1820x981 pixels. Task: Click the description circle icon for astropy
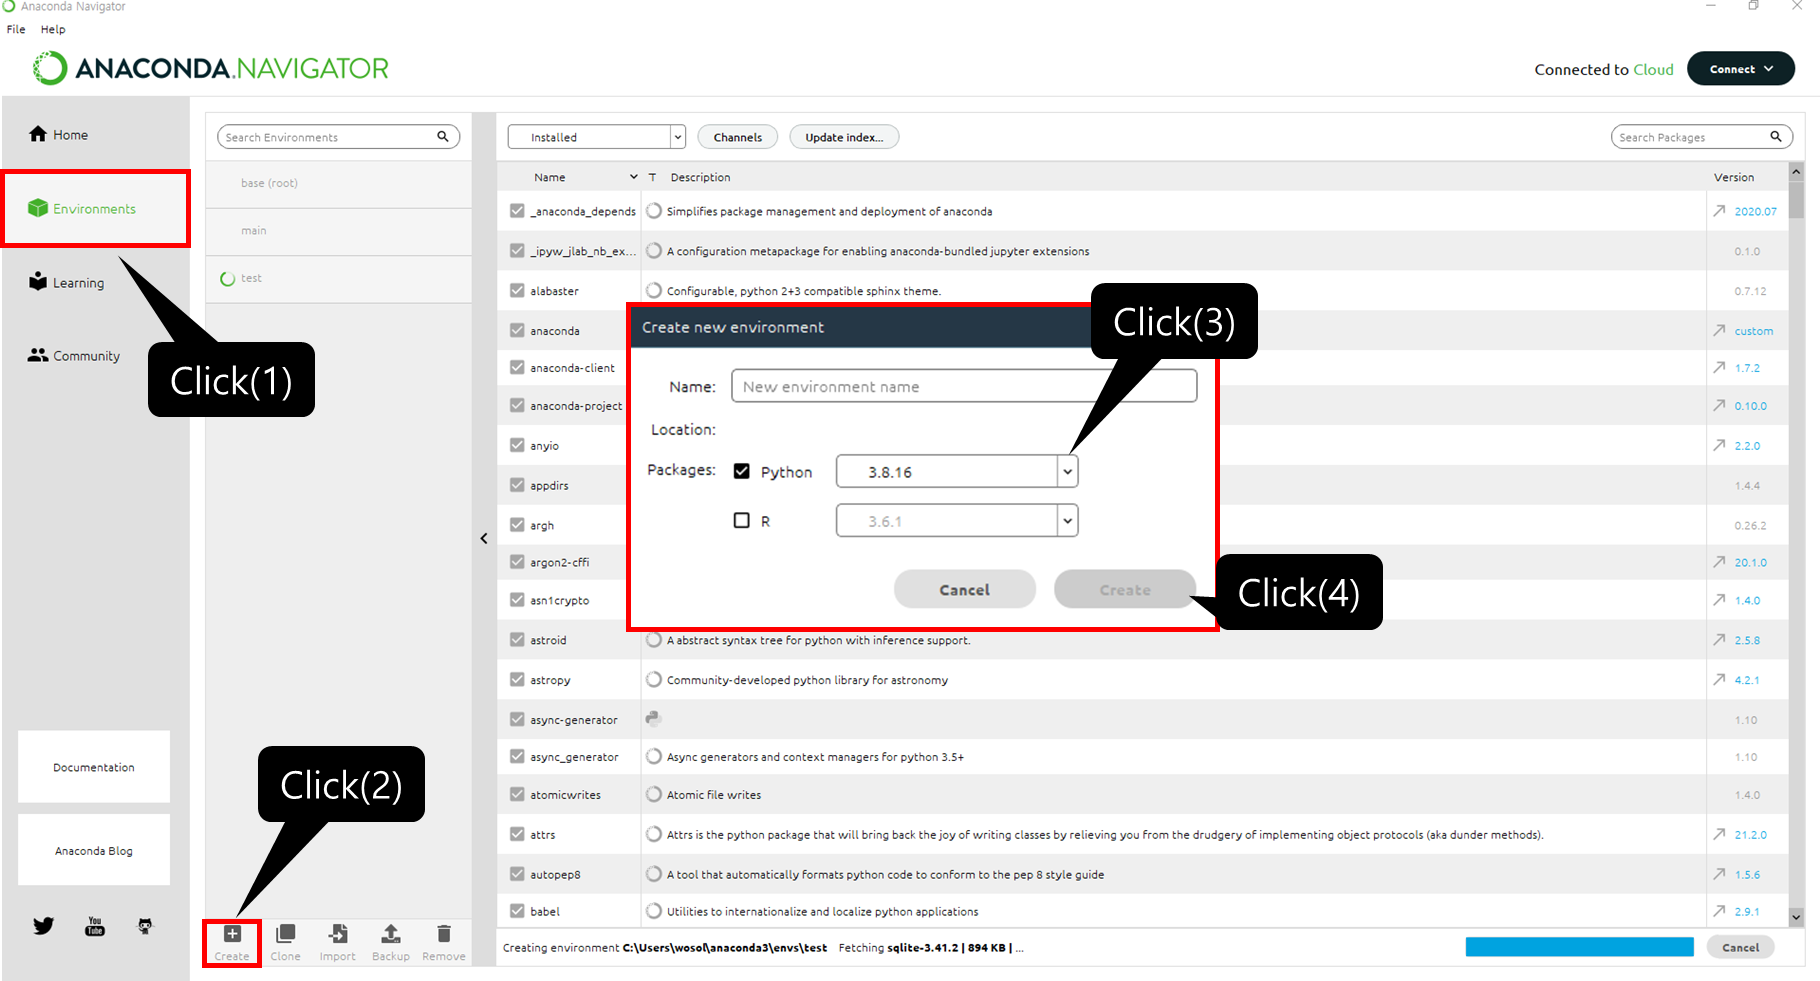(654, 679)
